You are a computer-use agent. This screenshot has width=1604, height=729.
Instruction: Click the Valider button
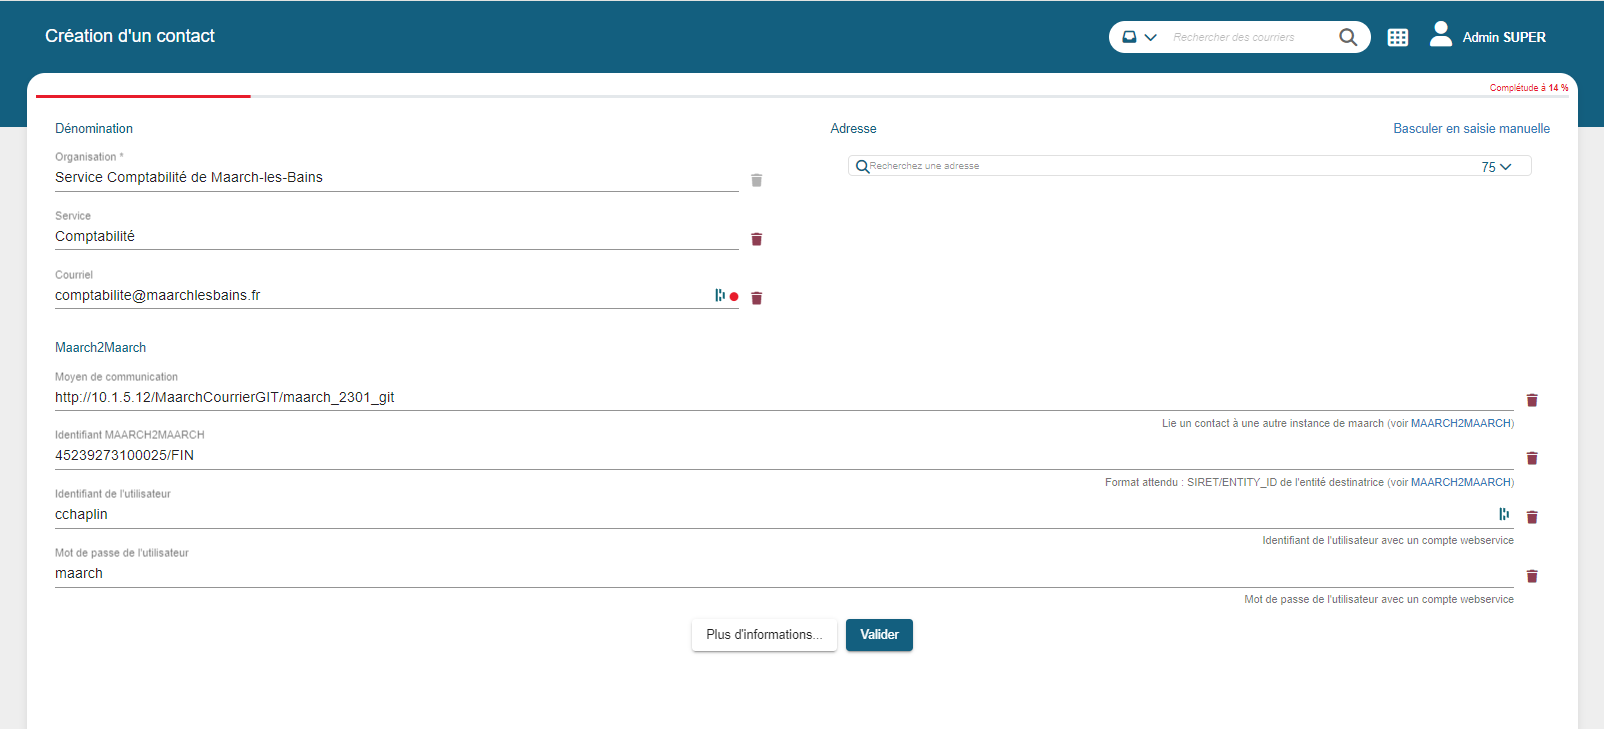(878, 635)
